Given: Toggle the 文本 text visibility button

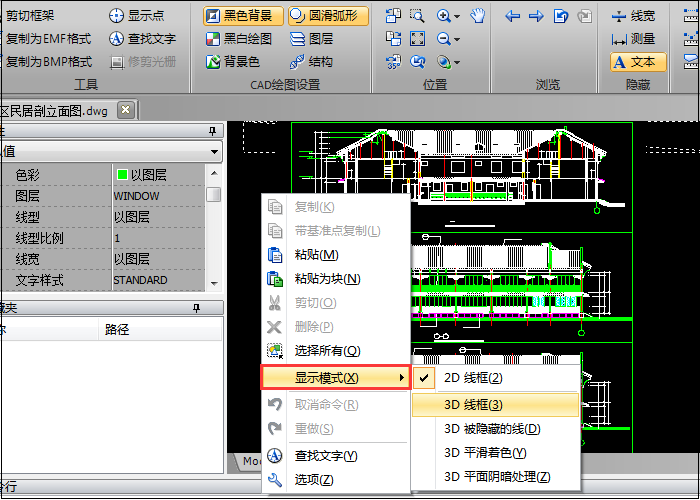Looking at the screenshot, I should (x=633, y=62).
